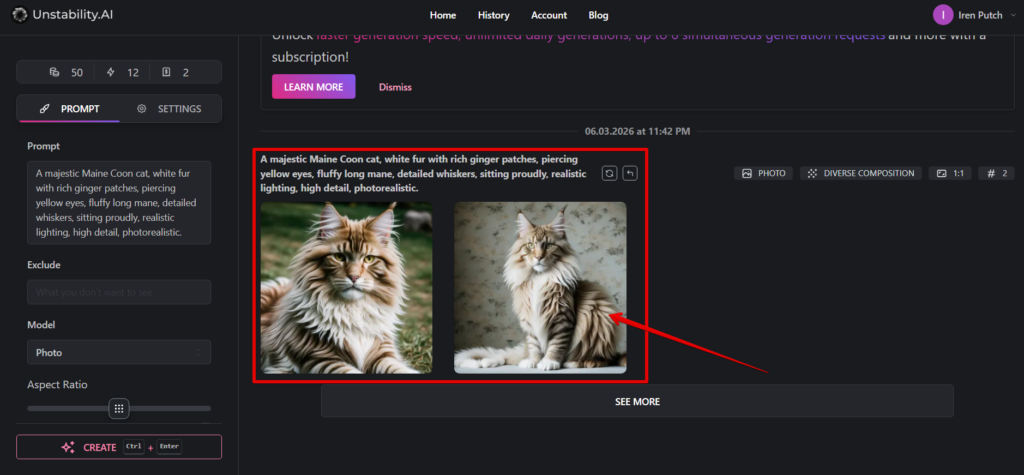1024x475 pixels.
Task: Click the 1:1 aspect ratio tag
Action: tap(950, 173)
